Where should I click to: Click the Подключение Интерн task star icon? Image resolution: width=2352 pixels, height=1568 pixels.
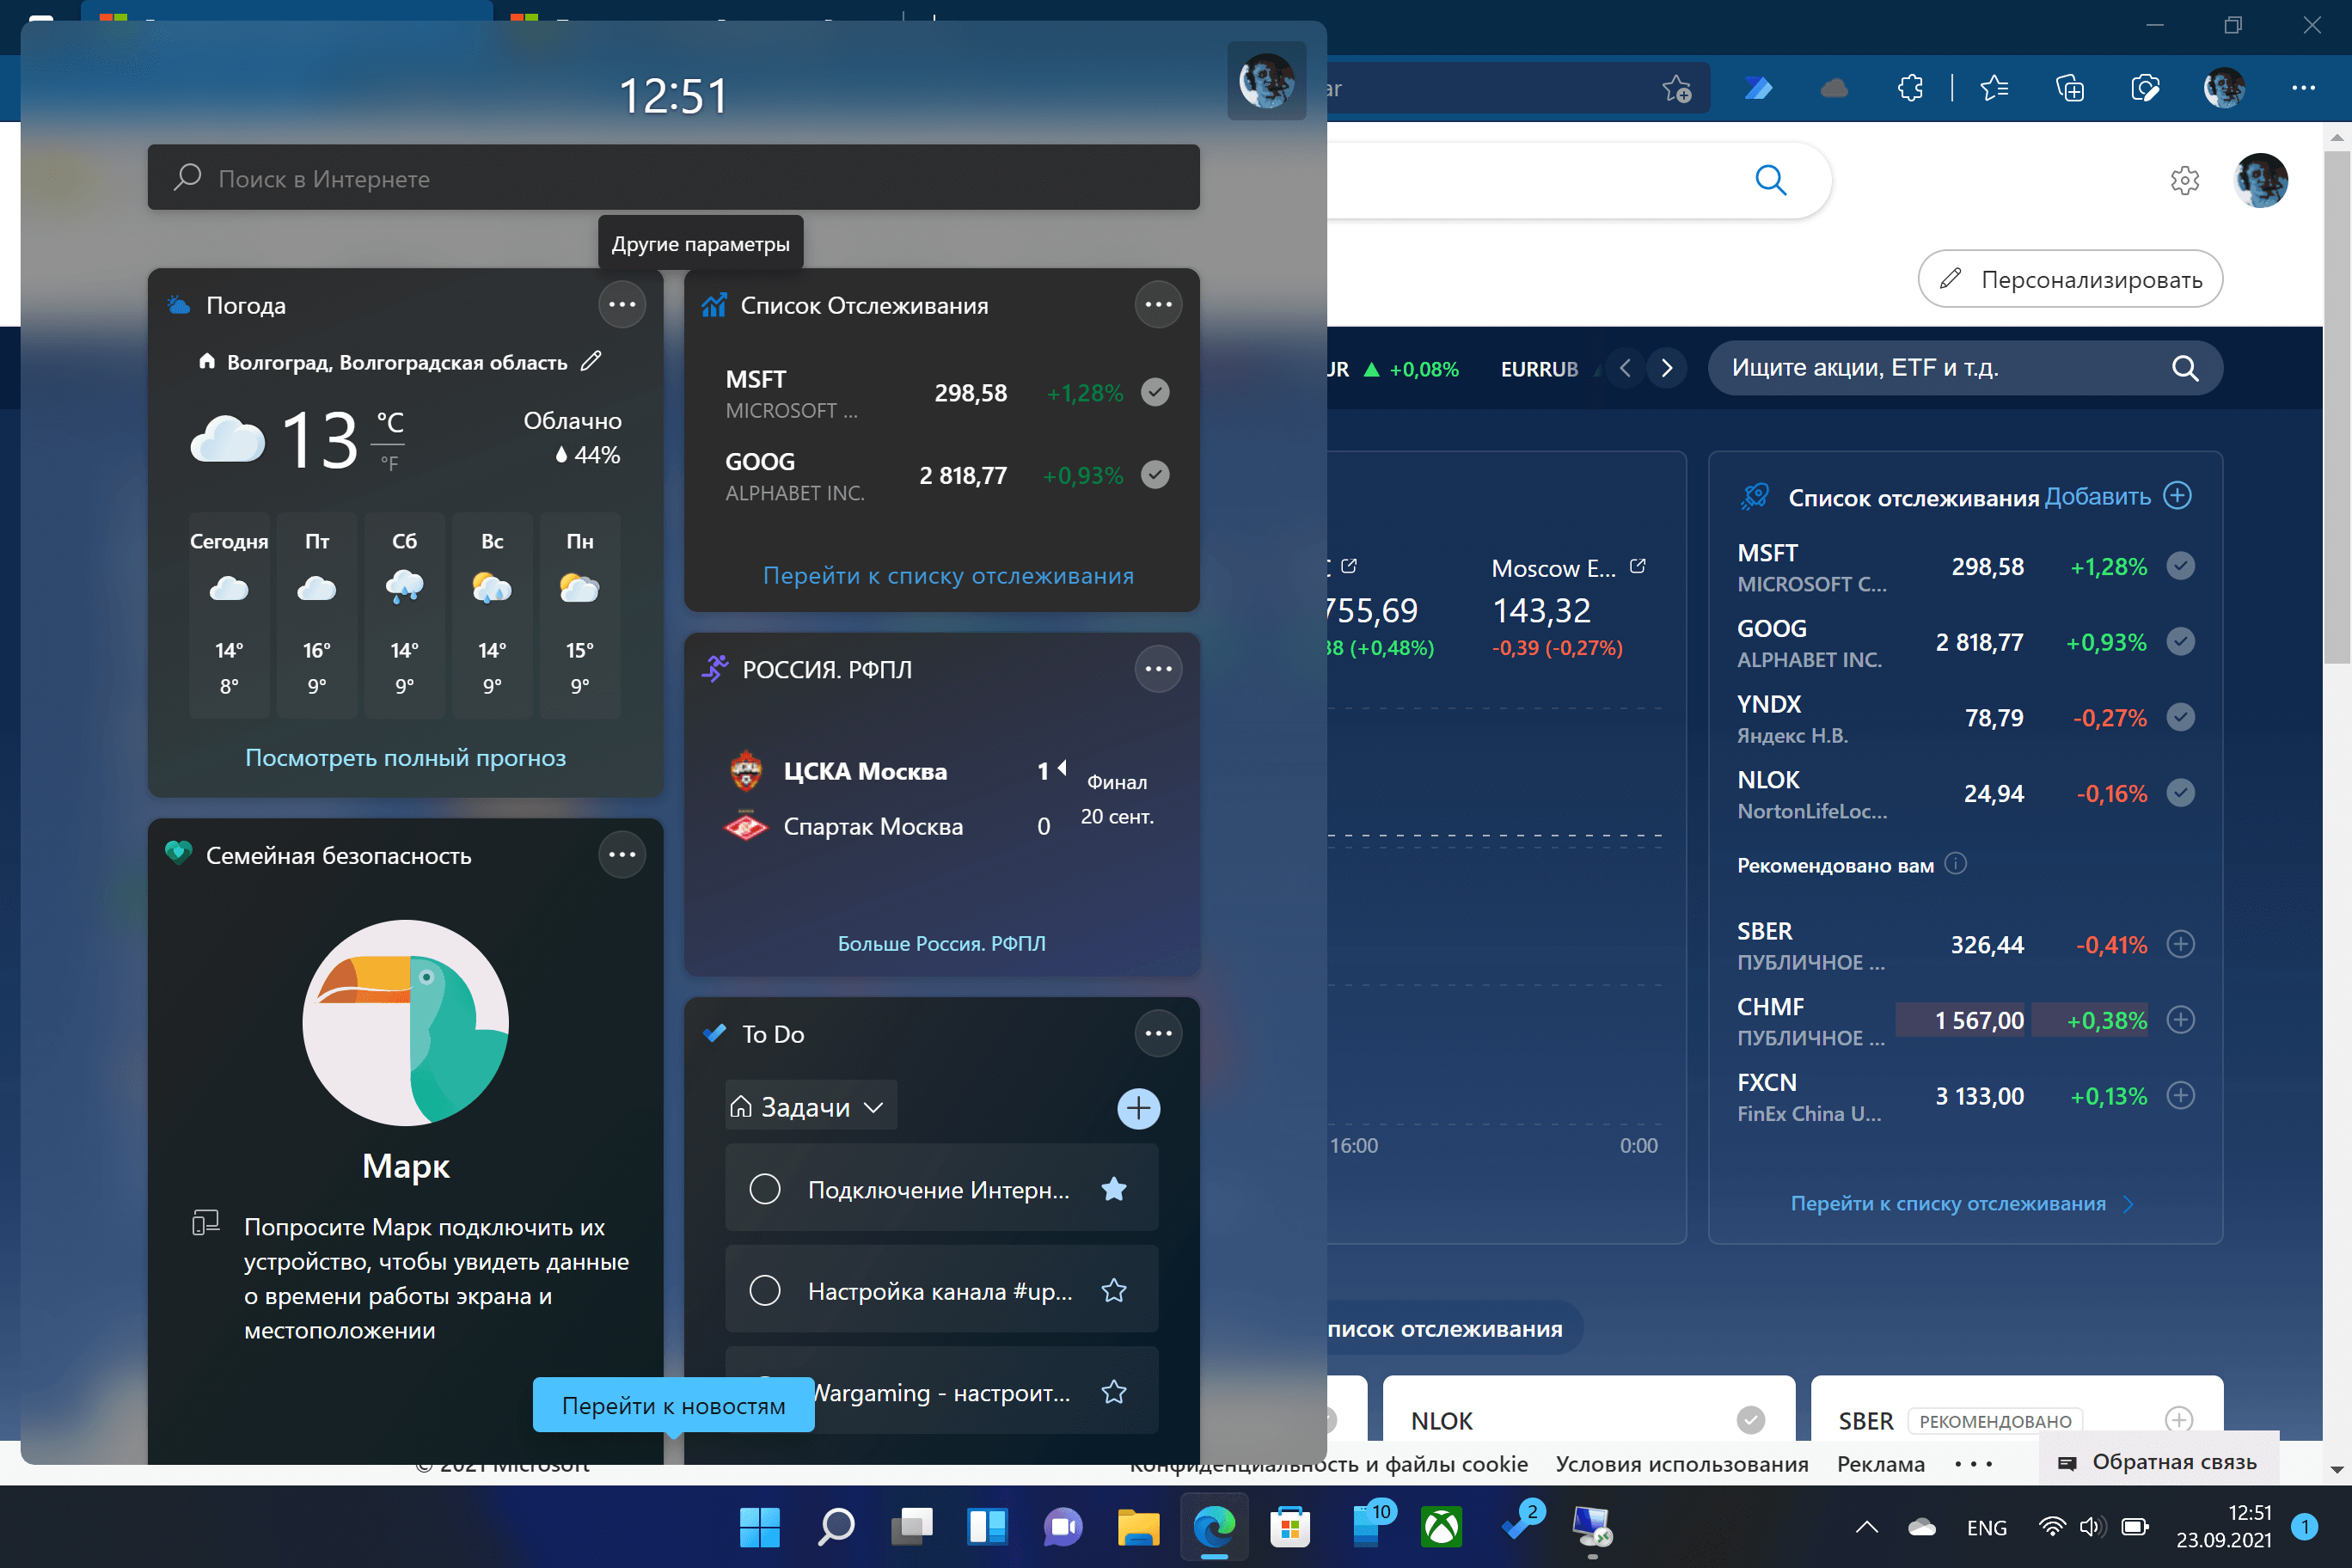tap(1118, 1190)
